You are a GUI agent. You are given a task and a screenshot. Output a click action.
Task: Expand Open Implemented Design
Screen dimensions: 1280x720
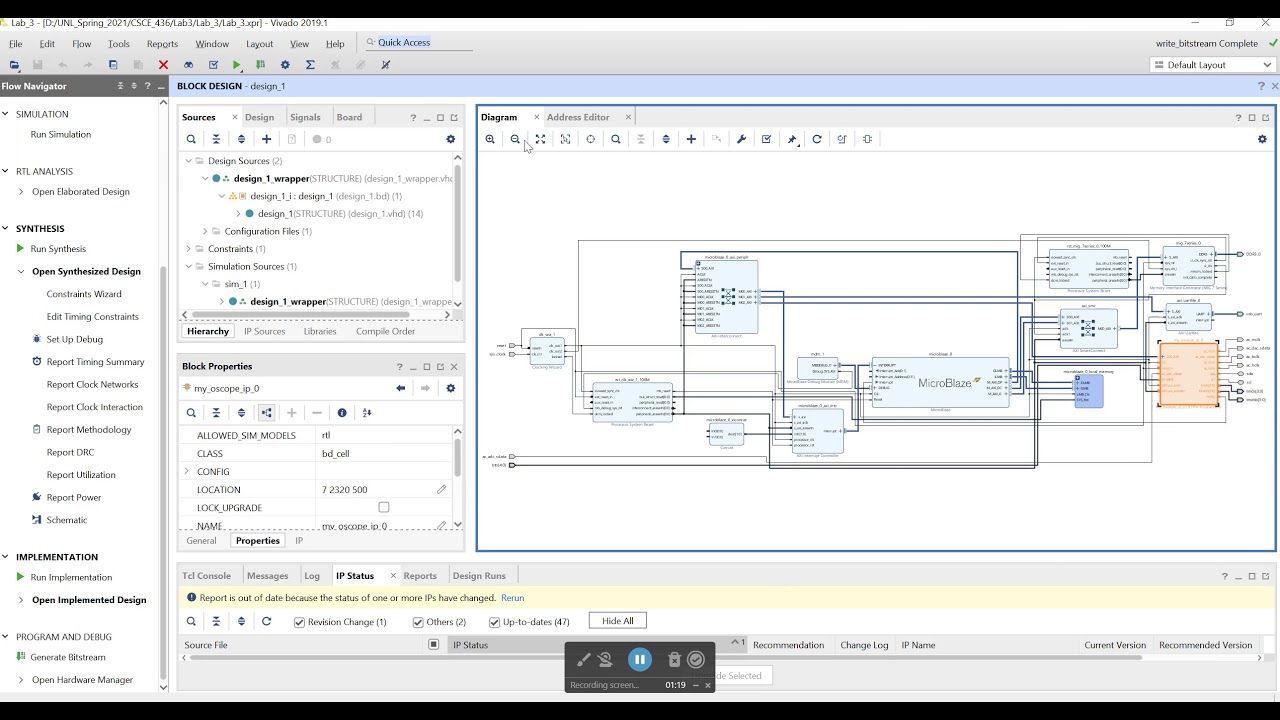click(x=21, y=600)
